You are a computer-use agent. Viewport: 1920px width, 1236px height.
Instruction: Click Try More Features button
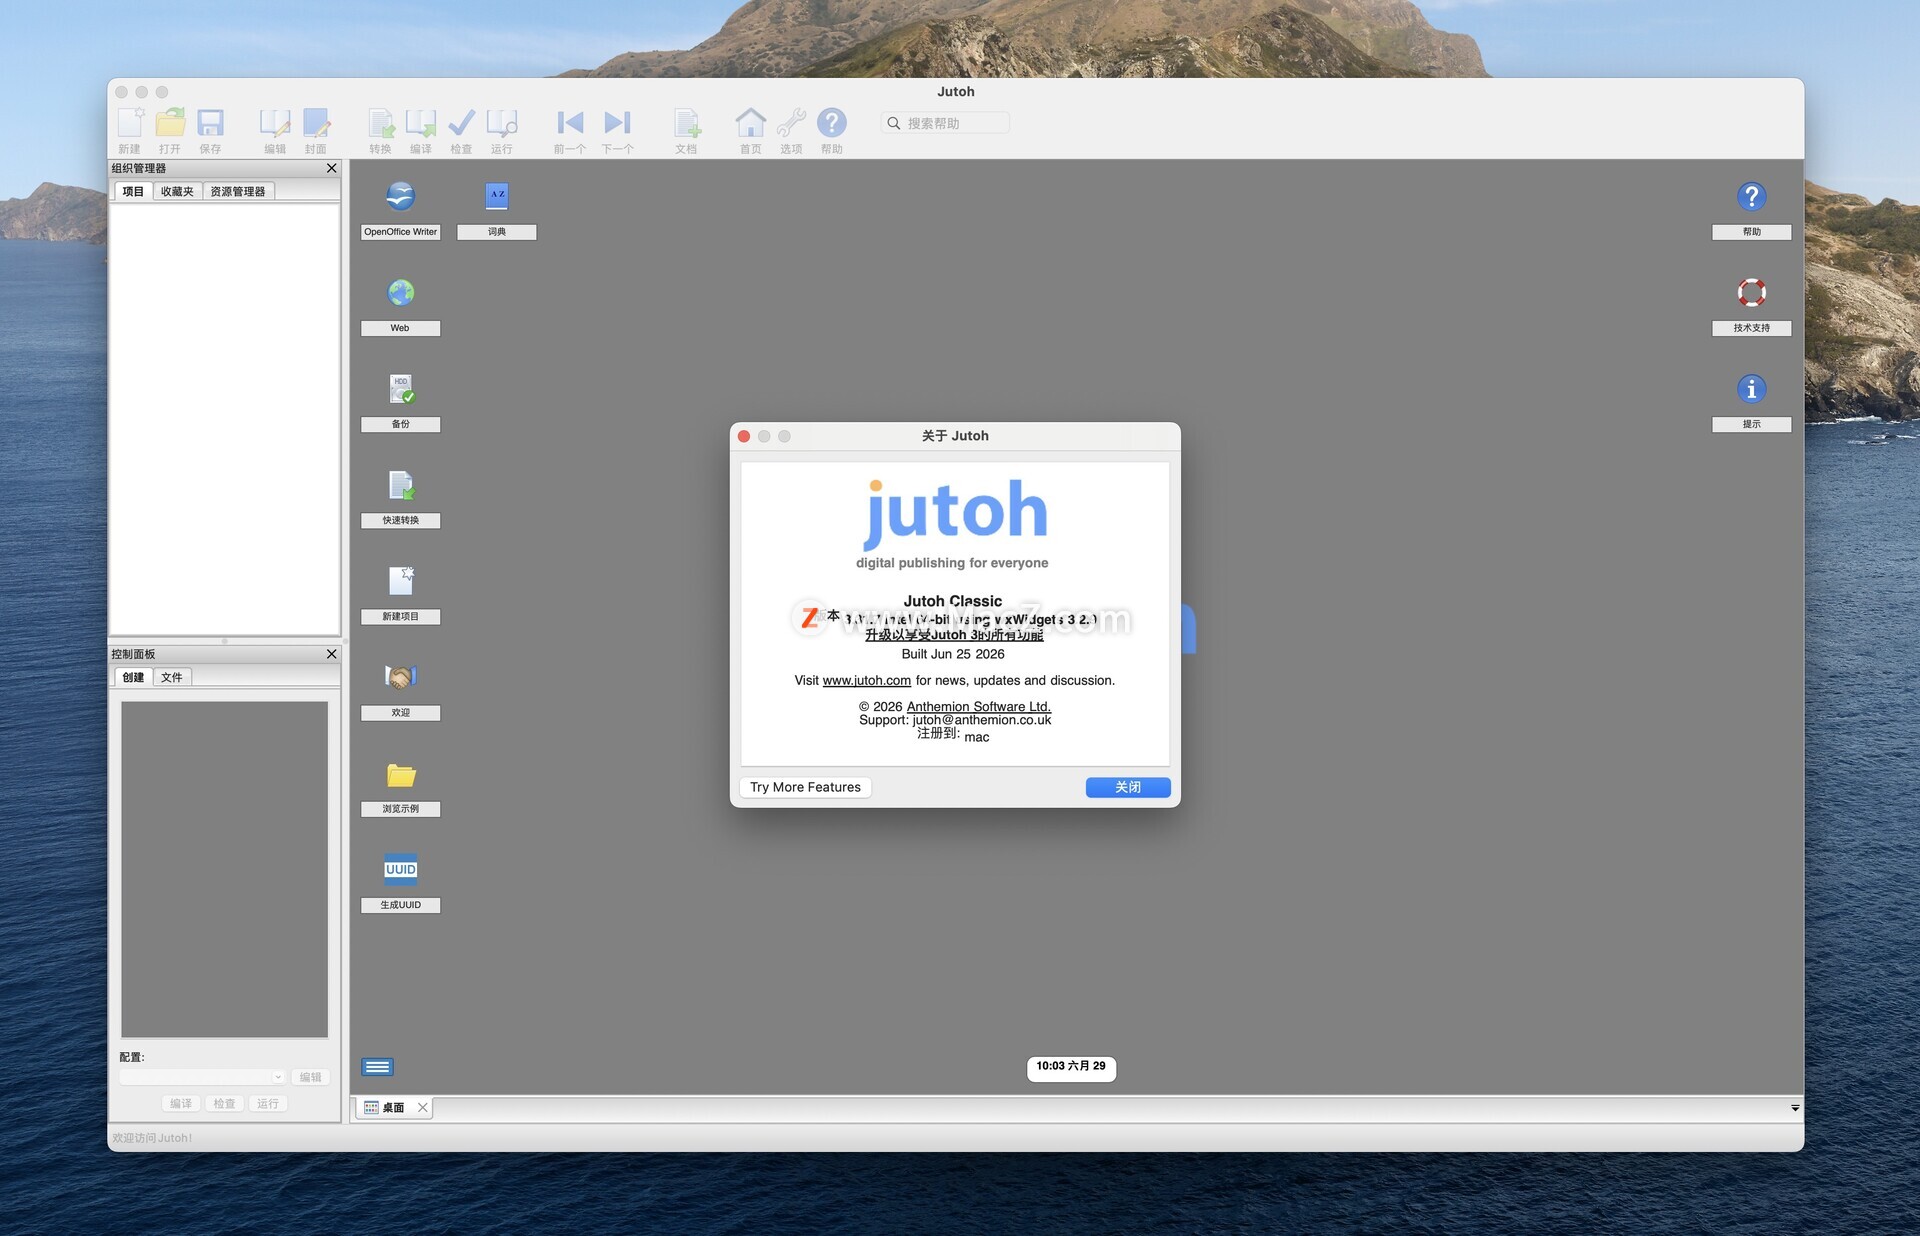805,787
